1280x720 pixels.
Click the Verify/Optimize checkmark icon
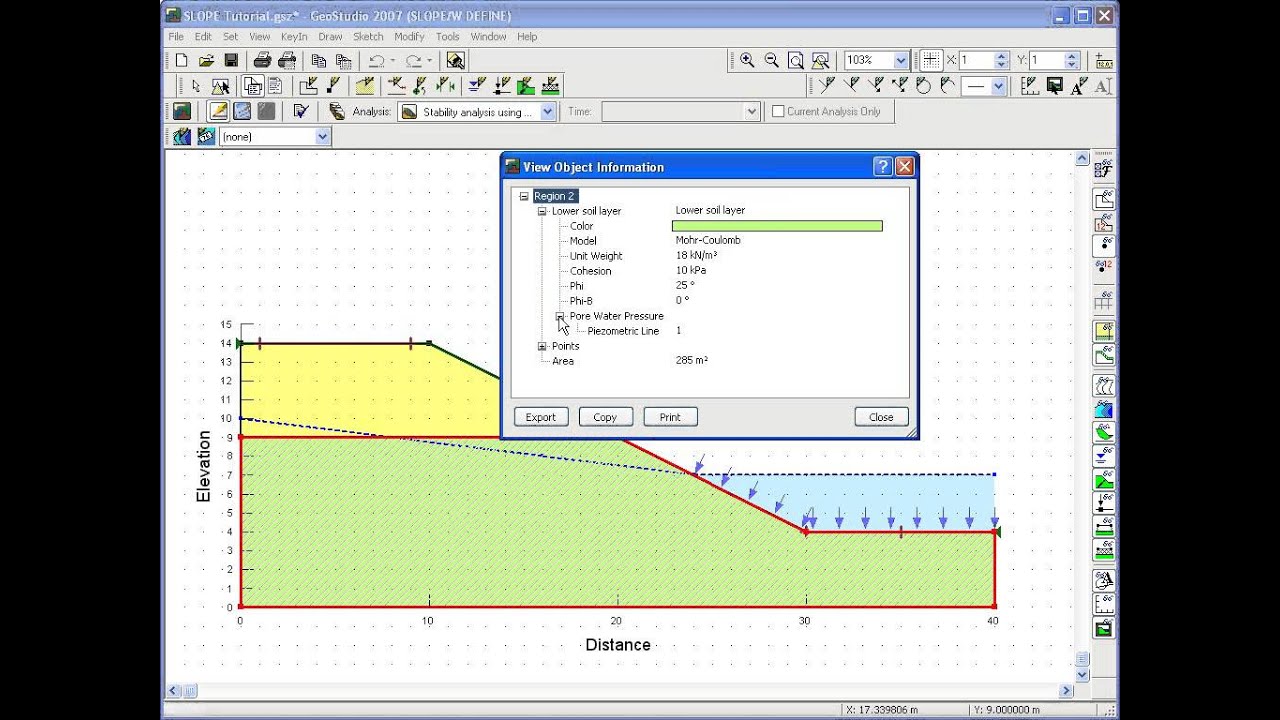click(299, 112)
